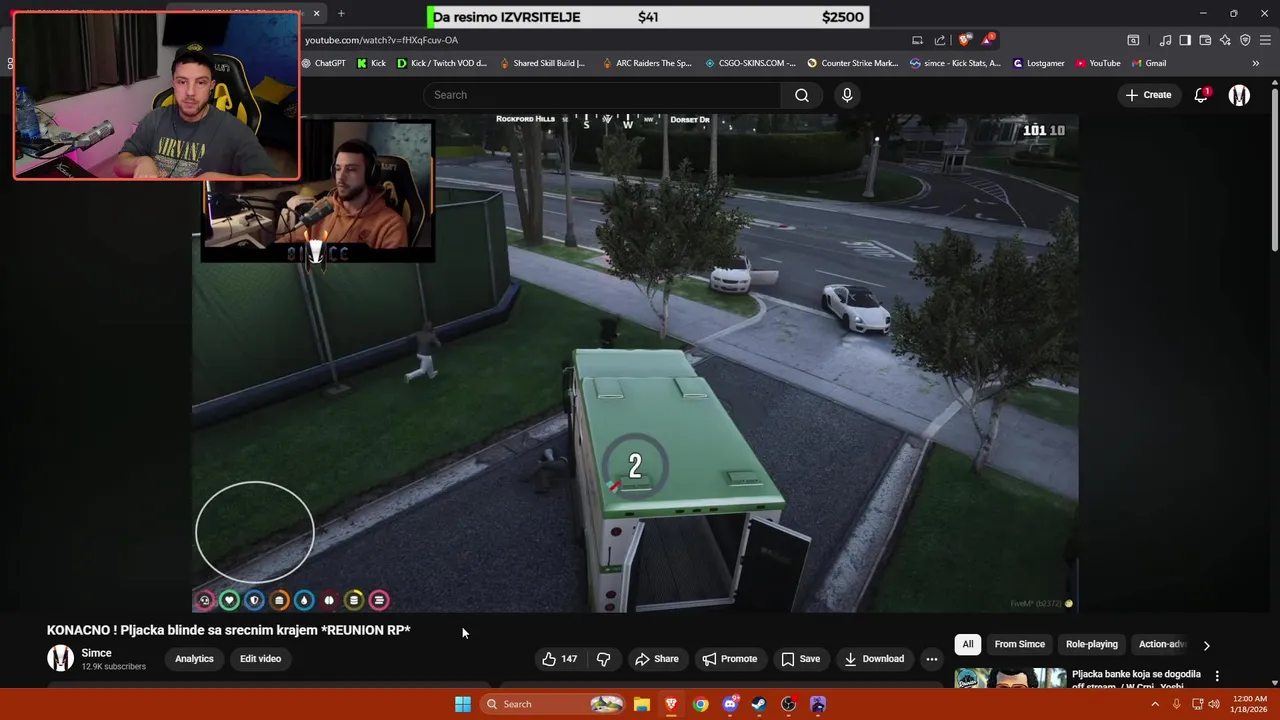Click the Brave Shields lion icon
Viewport: 1280px width, 720px height.
964,40
